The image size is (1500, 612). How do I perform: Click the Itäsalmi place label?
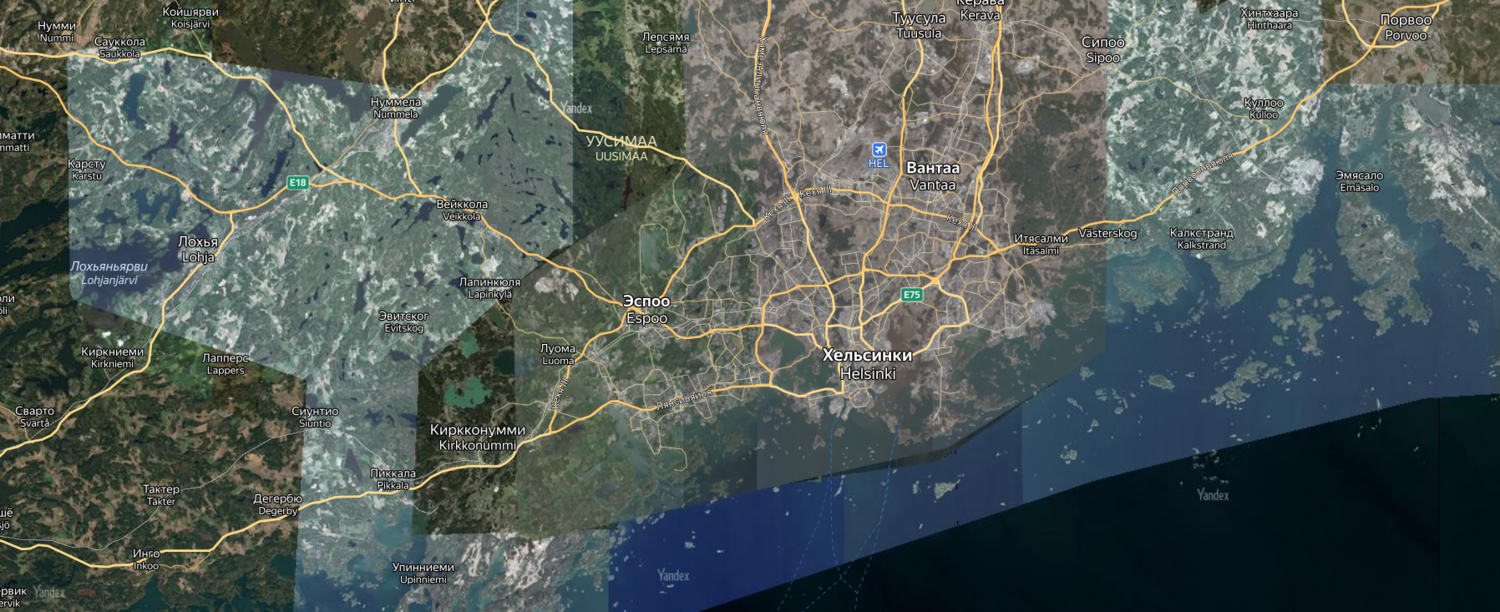pos(1041,244)
